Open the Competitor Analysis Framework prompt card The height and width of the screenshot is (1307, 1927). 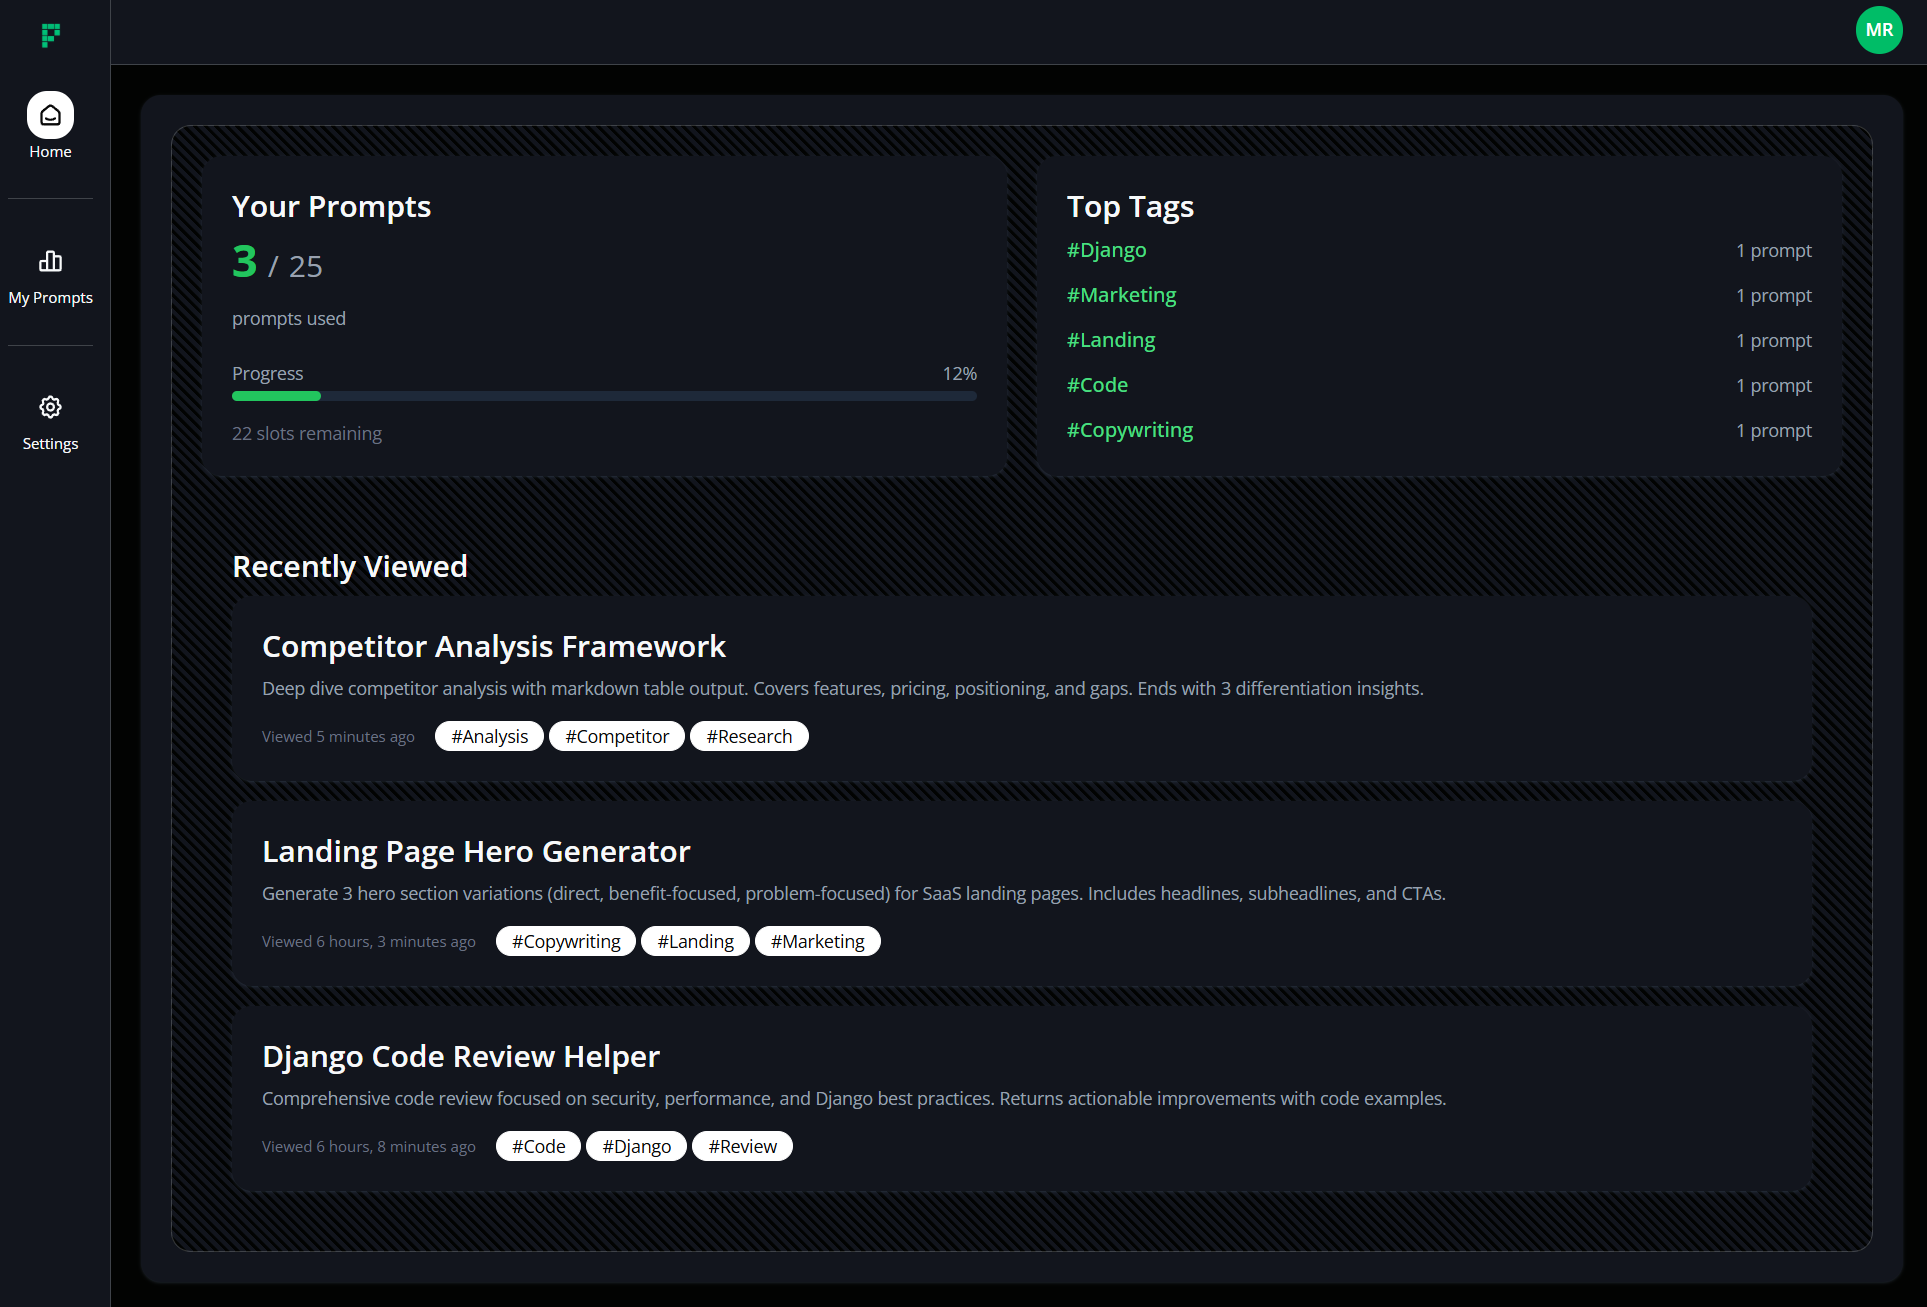point(493,646)
